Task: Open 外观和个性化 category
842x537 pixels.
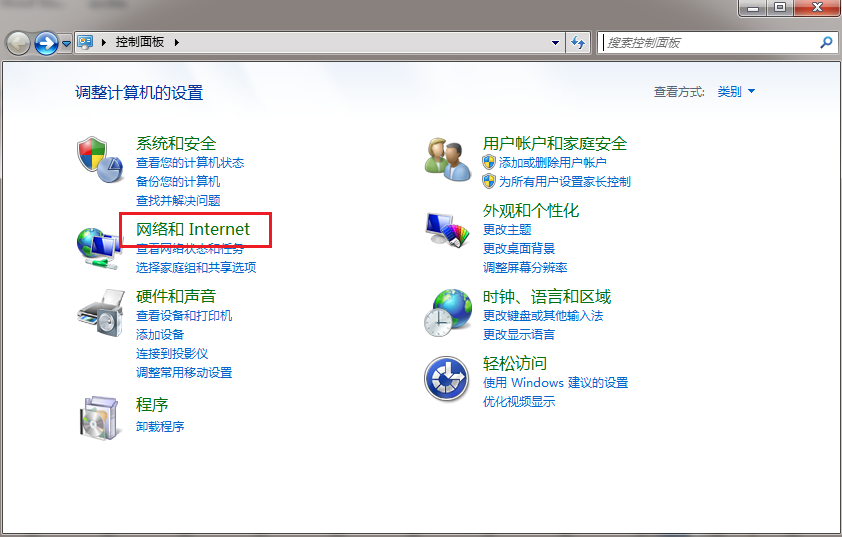Action: (x=531, y=210)
